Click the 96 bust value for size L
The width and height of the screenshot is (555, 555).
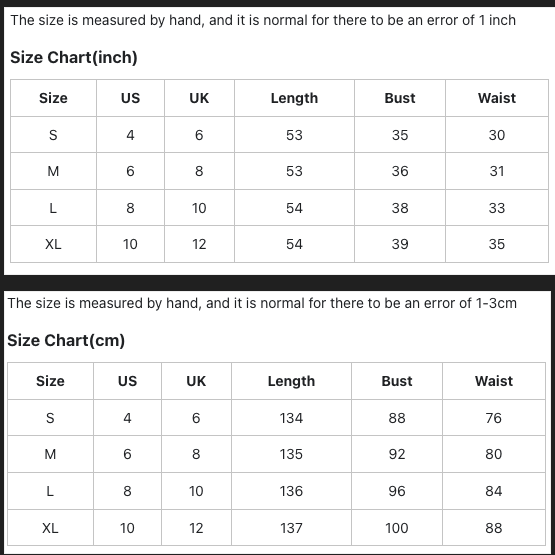[x=396, y=491]
